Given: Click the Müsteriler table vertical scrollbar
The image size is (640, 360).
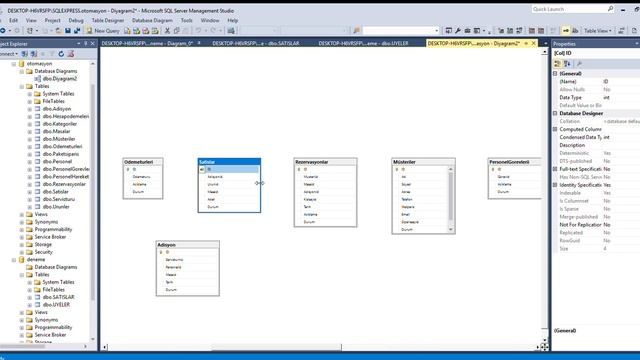Looking at the screenshot, I should pos(451,199).
